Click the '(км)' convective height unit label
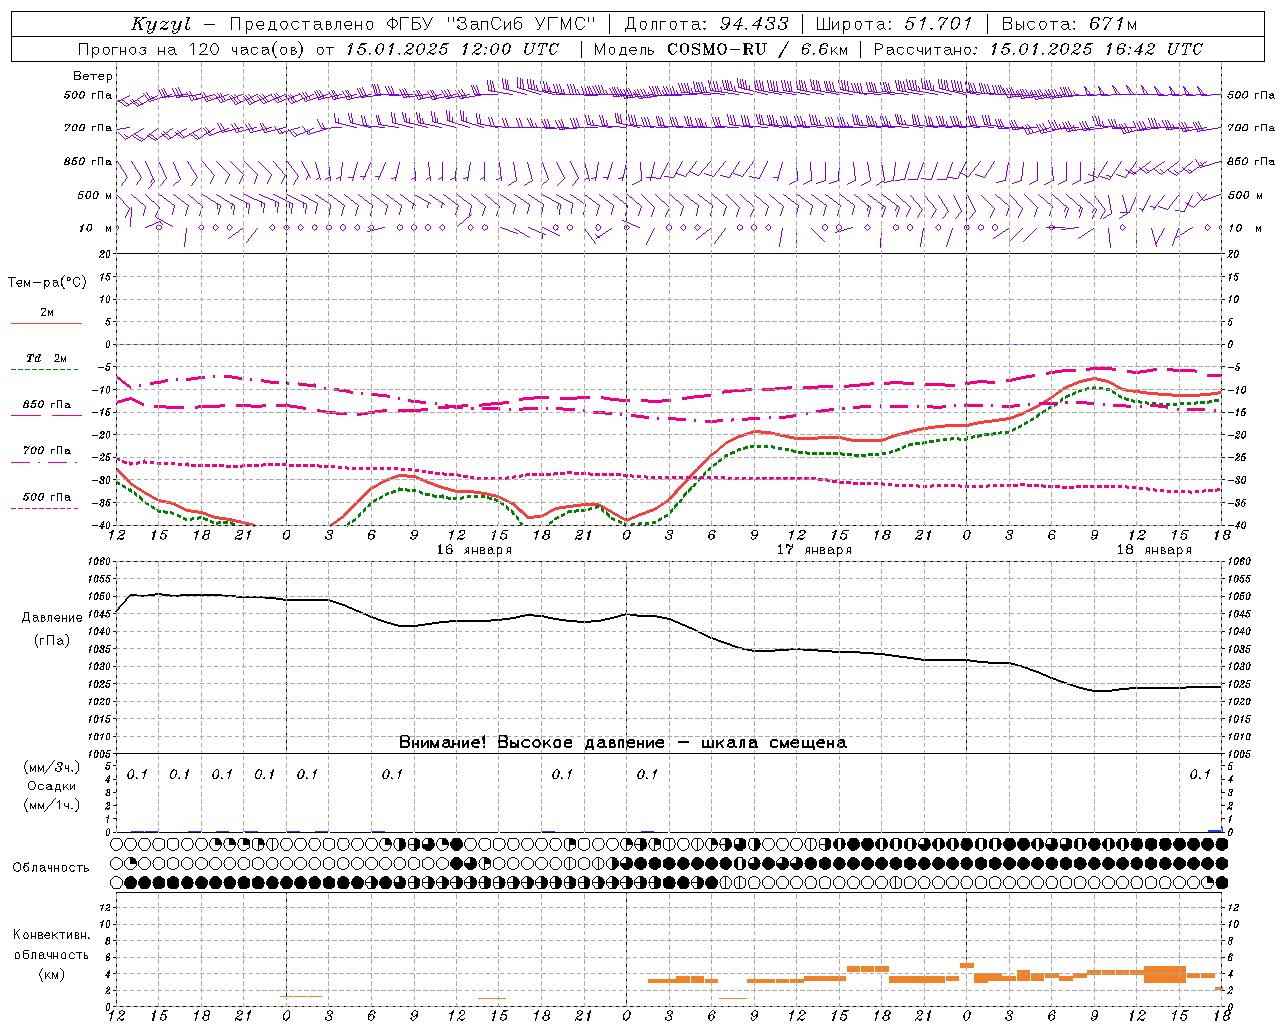Viewport: 1280px width, 1024px height. click(x=52, y=974)
